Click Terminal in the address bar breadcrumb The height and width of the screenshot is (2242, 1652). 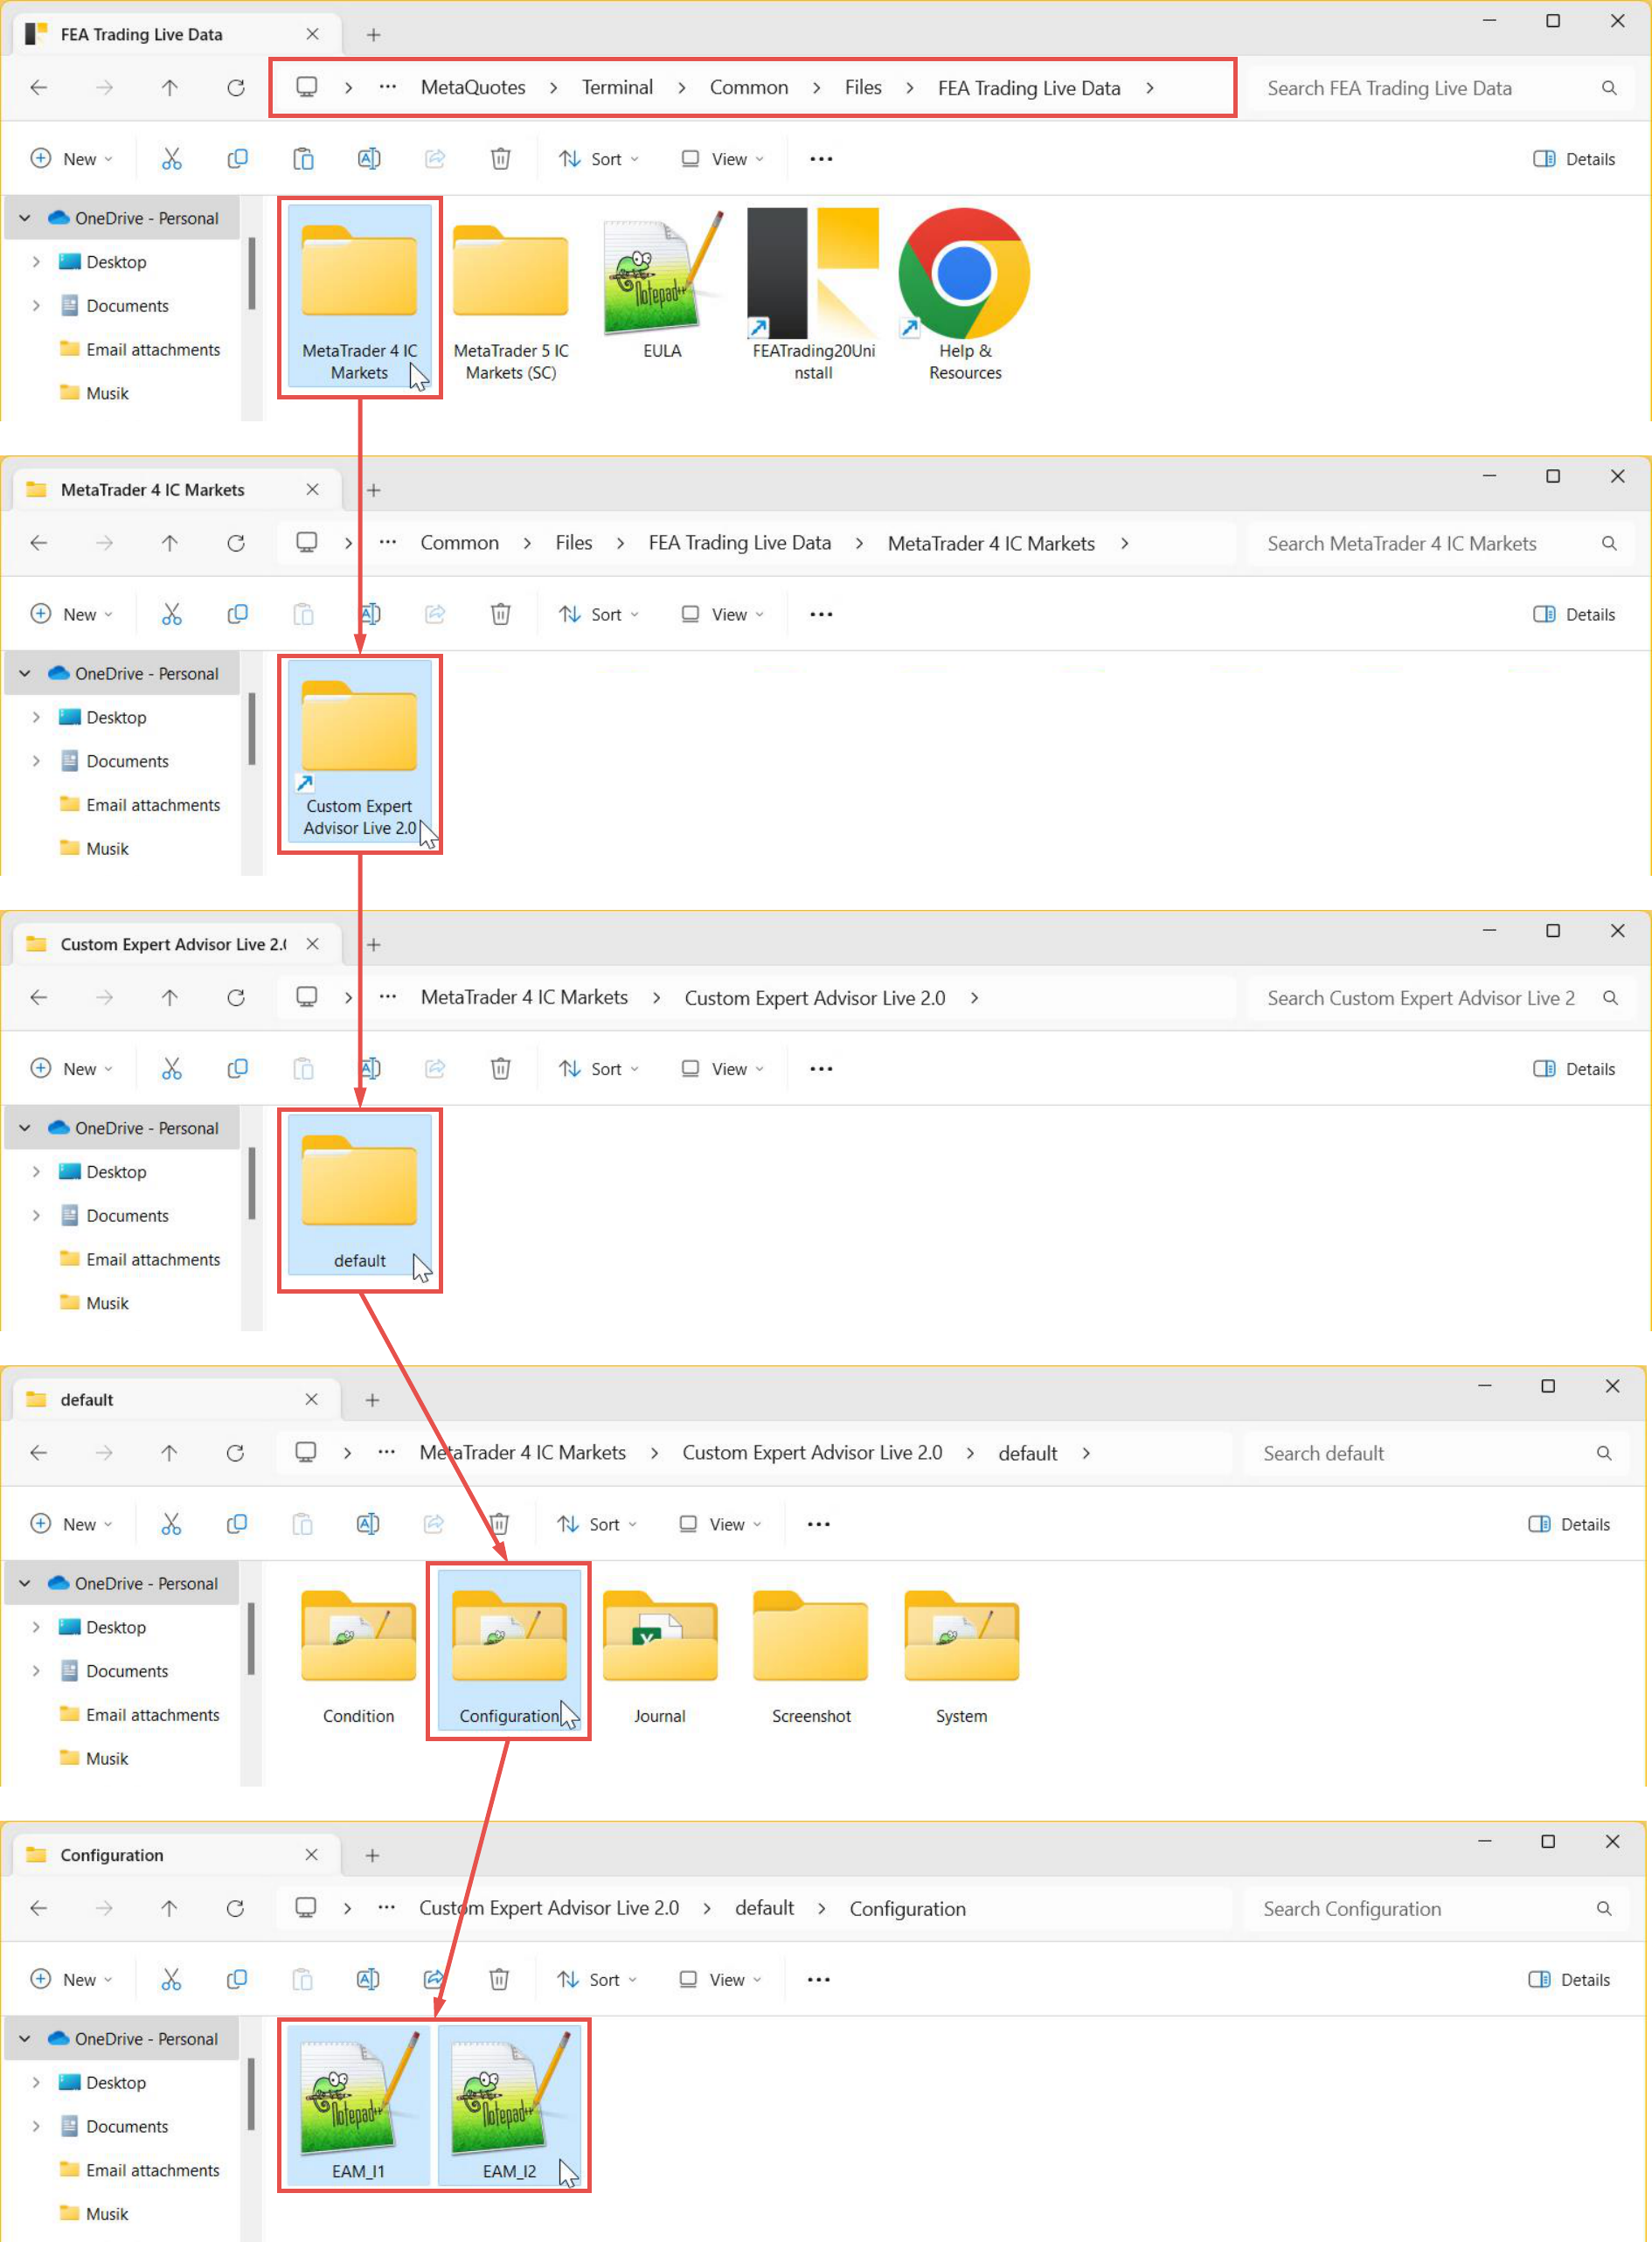(x=617, y=87)
